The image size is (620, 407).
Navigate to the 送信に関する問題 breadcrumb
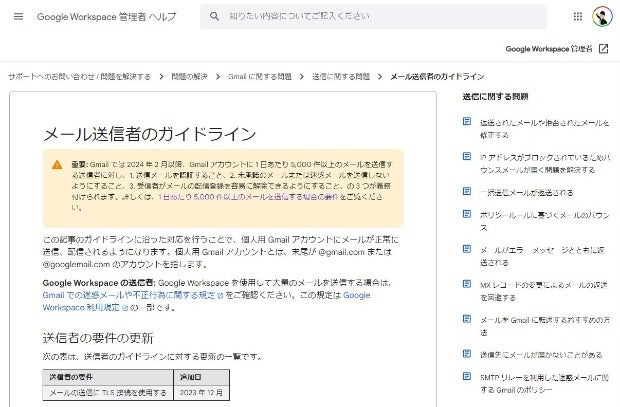(340, 76)
